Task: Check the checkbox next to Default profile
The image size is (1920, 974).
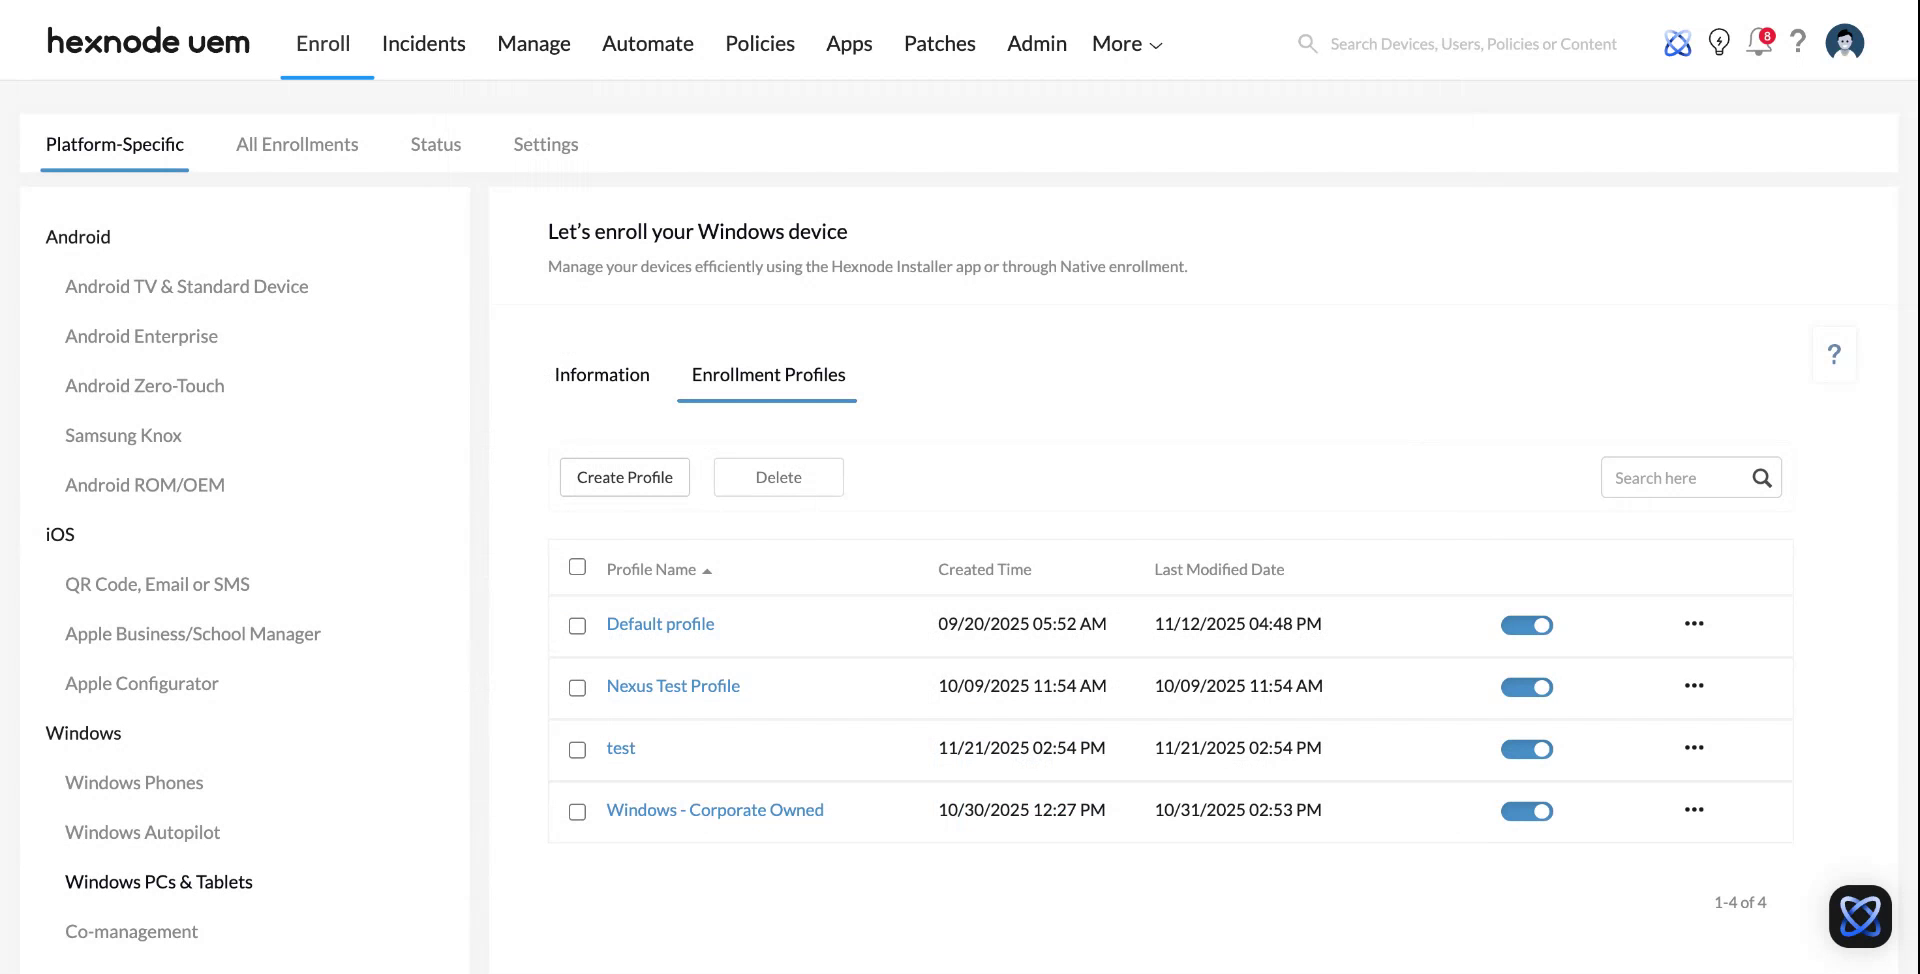Action: 577,625
